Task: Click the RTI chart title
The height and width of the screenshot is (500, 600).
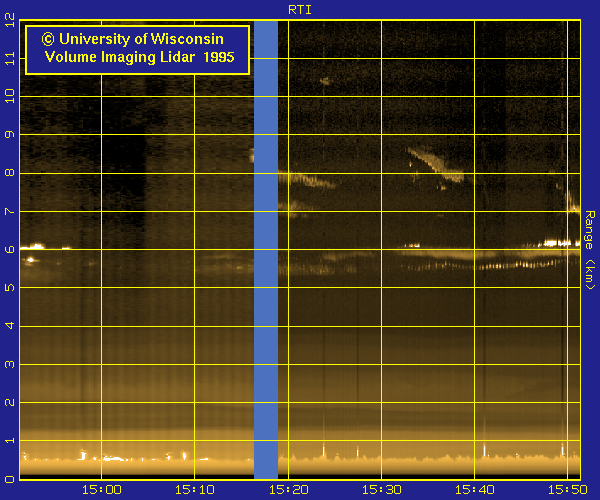Action: click(300, 10)
